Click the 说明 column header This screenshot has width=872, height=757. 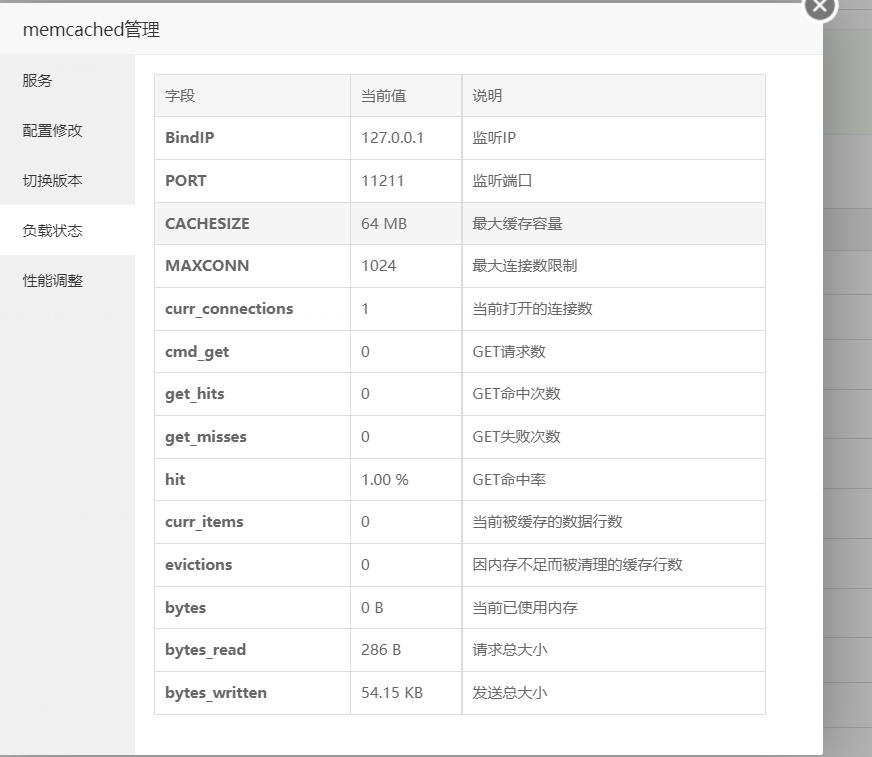point(487,96)
